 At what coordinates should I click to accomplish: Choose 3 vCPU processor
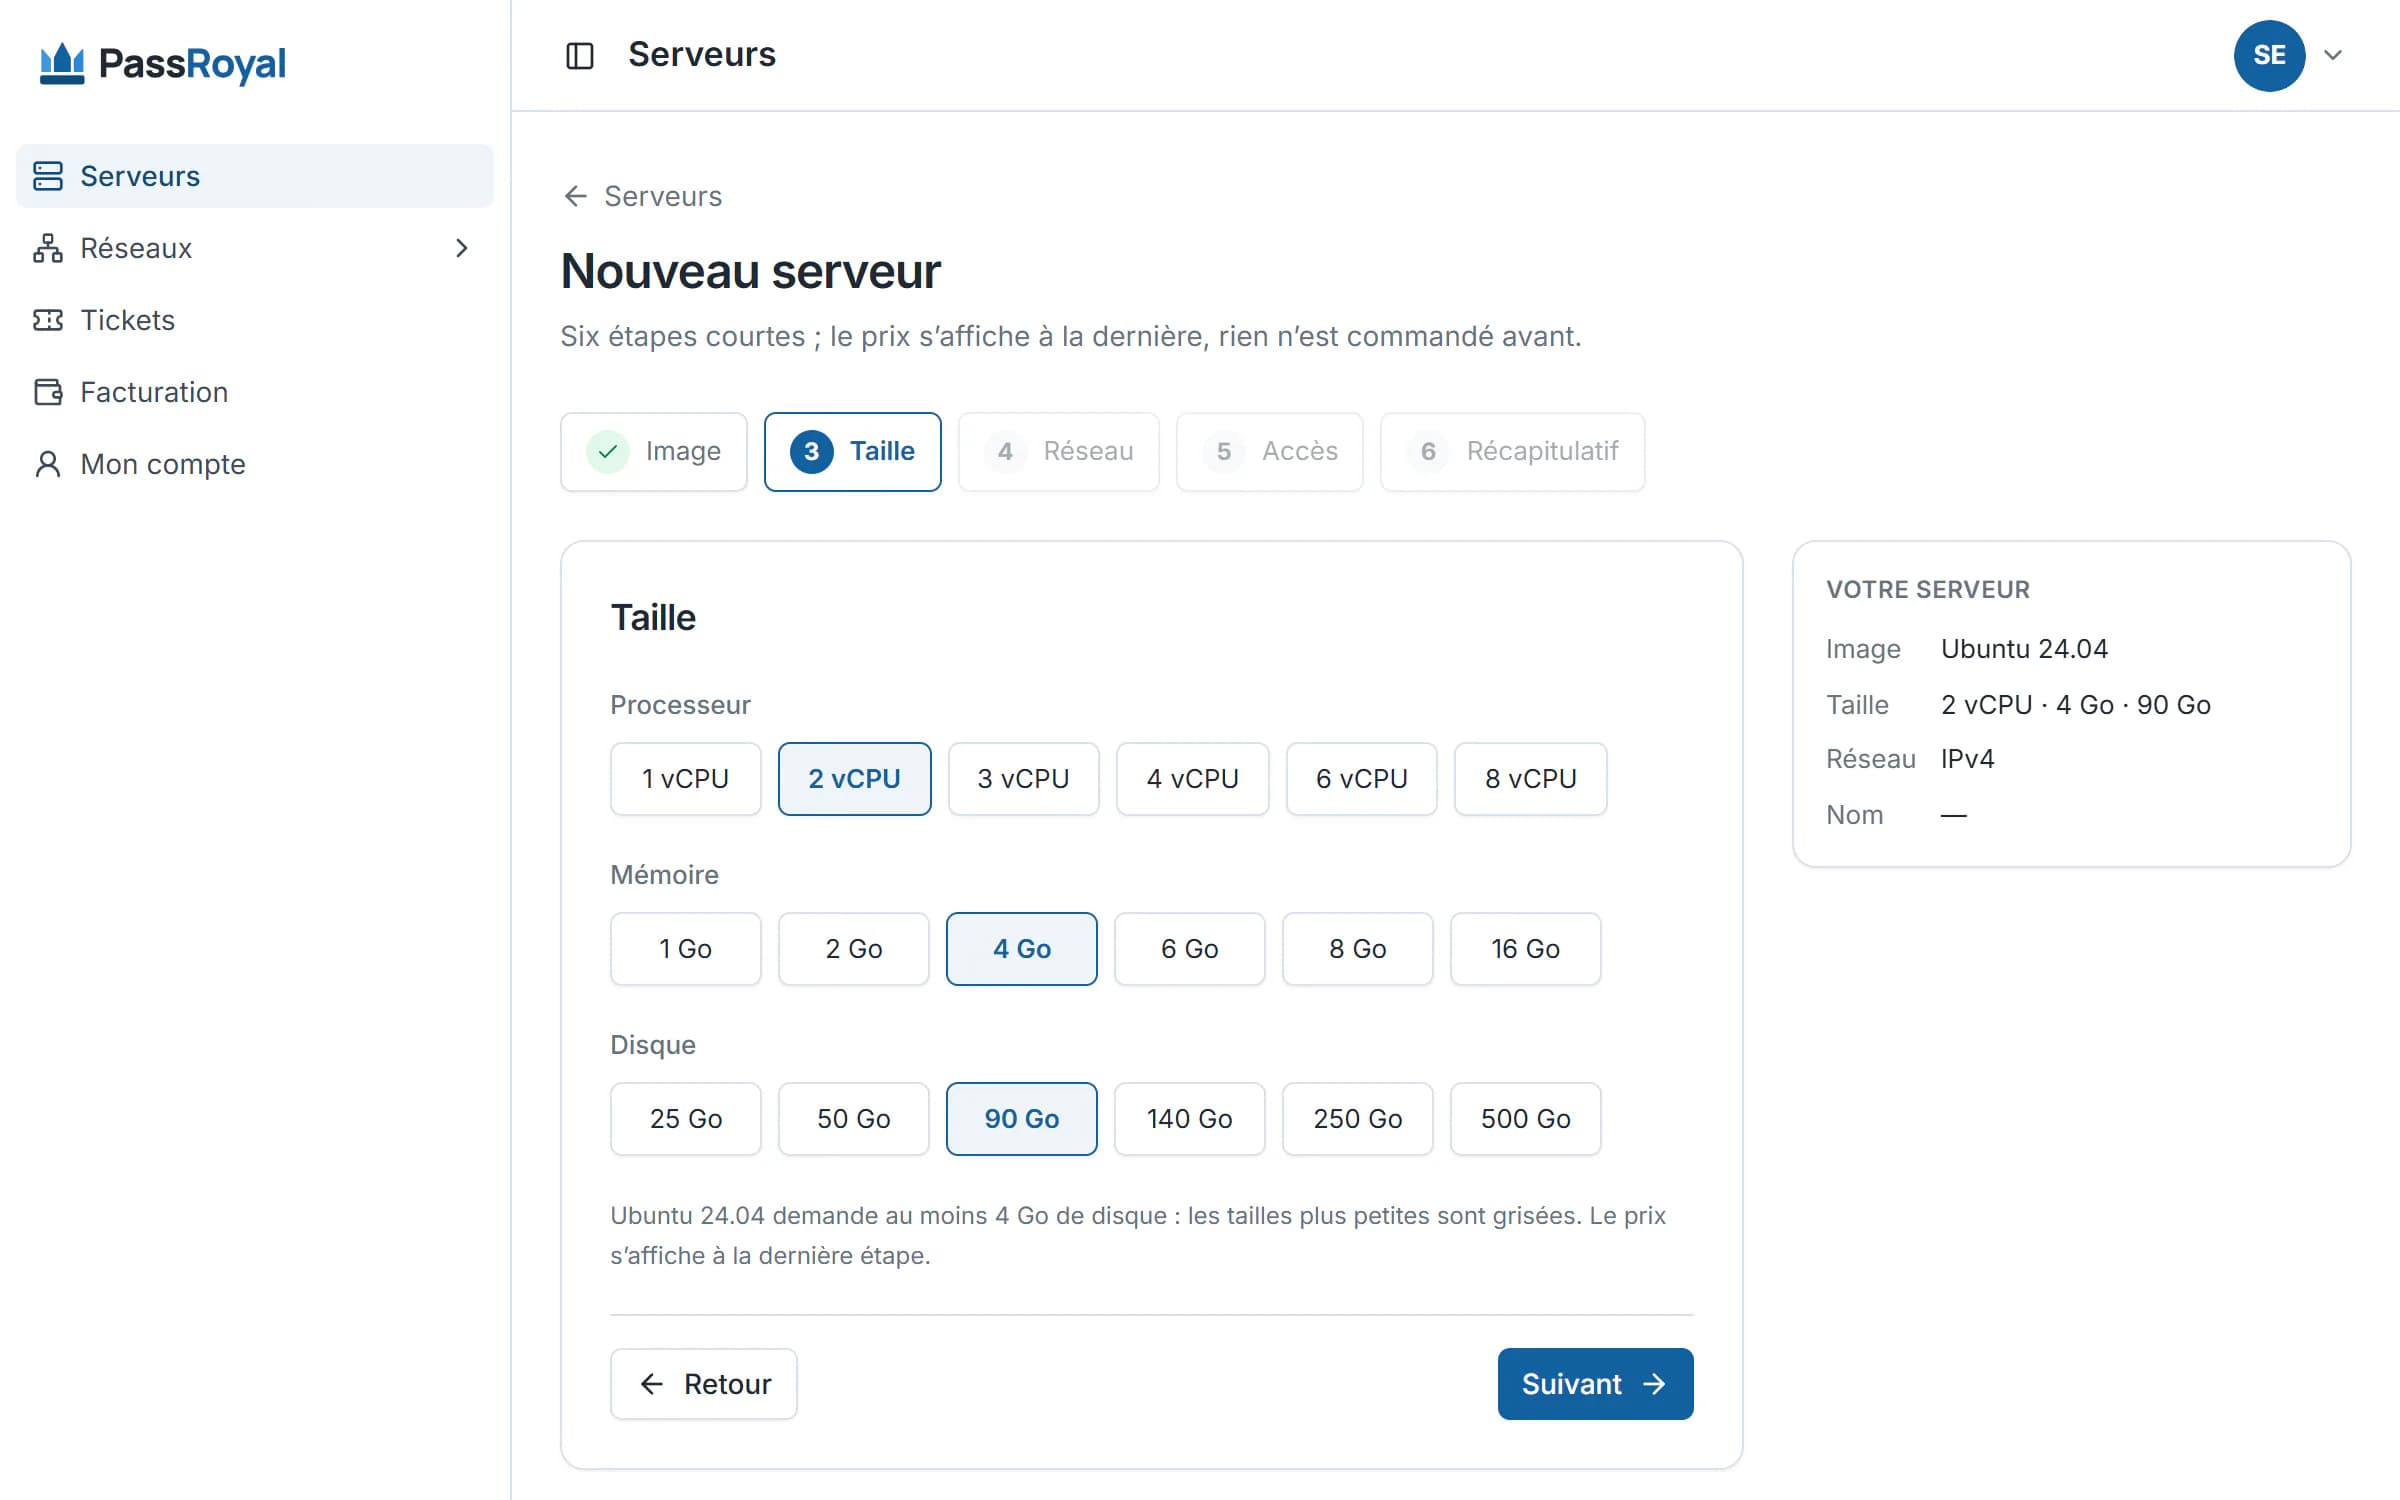[x=1024, y=779]
